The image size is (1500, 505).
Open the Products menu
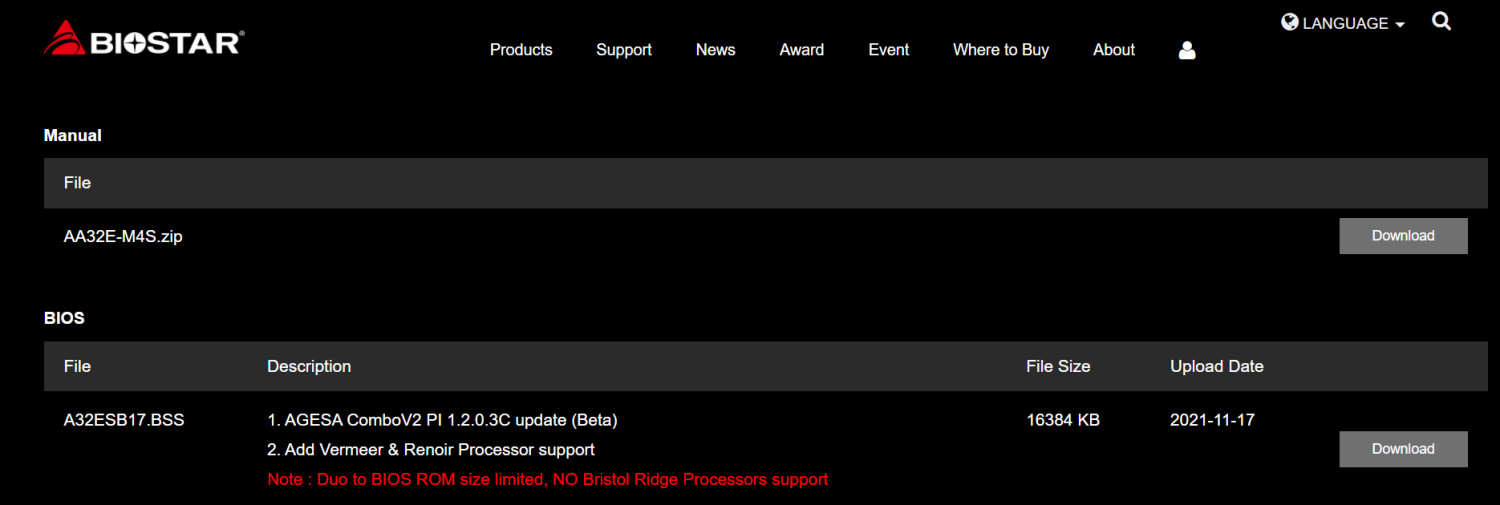(521, 50)
